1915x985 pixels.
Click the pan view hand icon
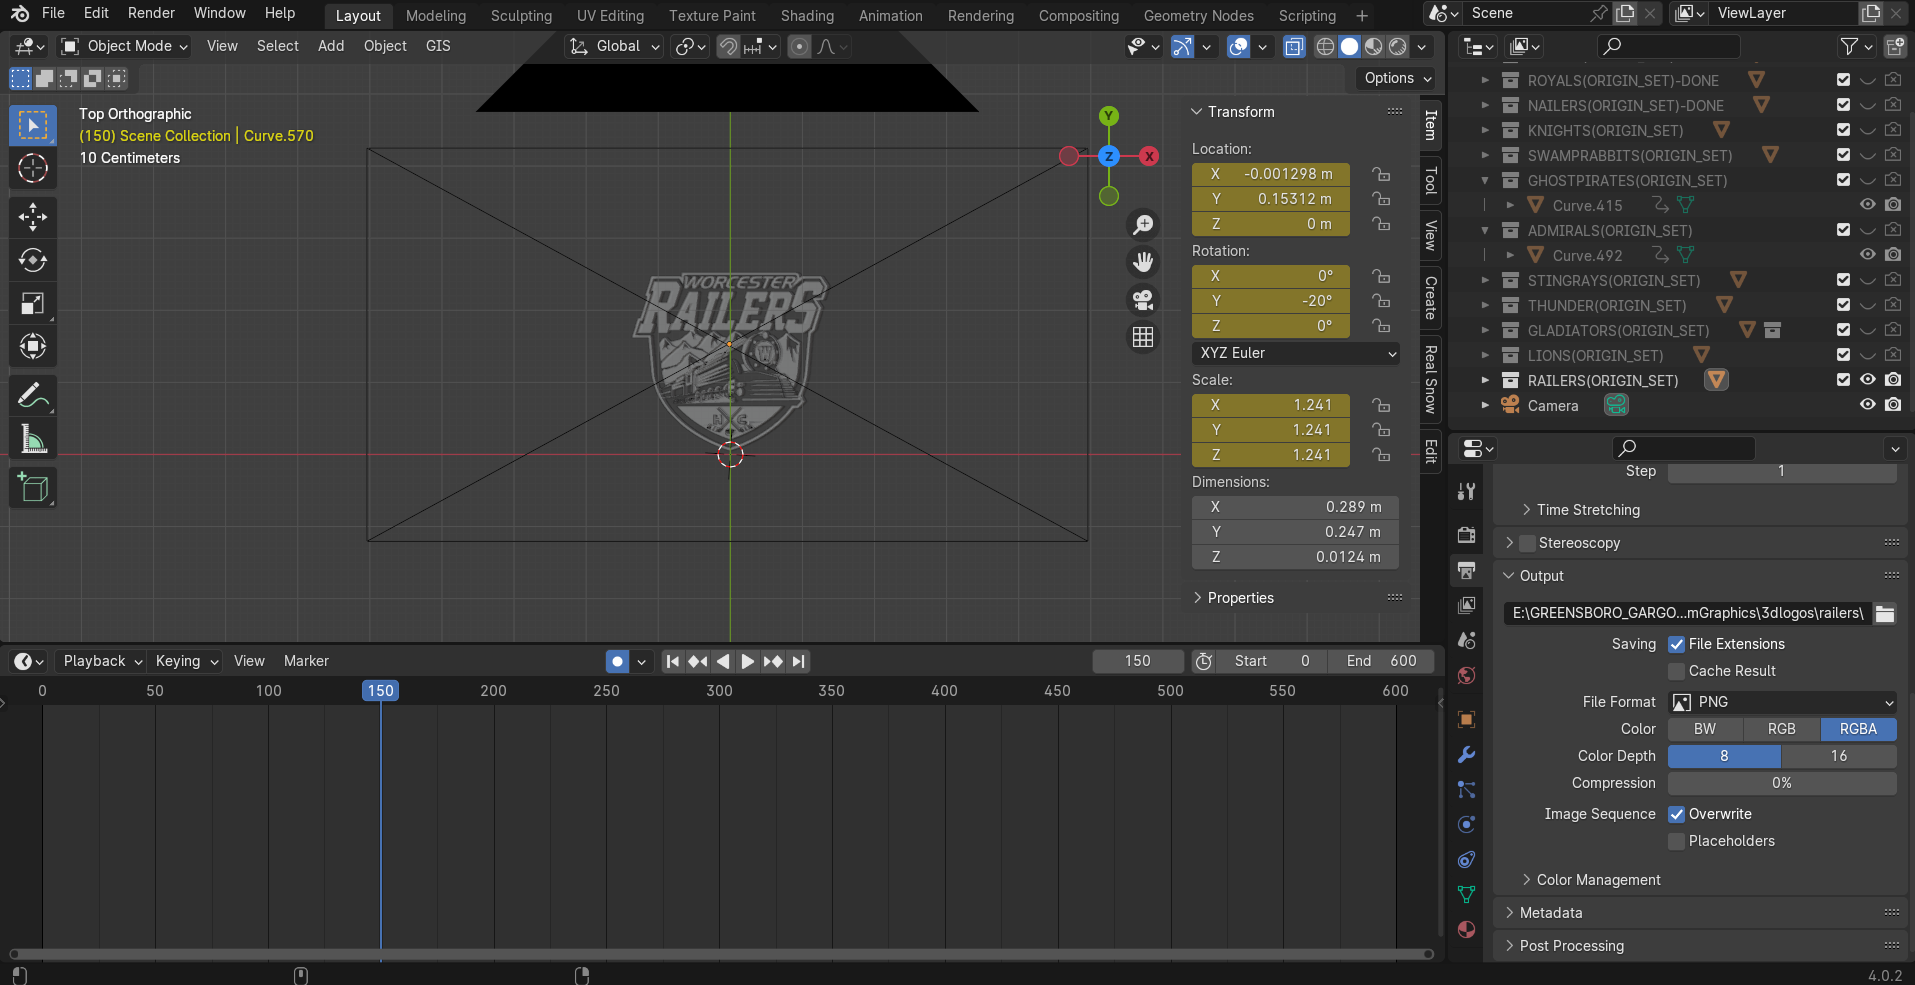point(1143,262)
